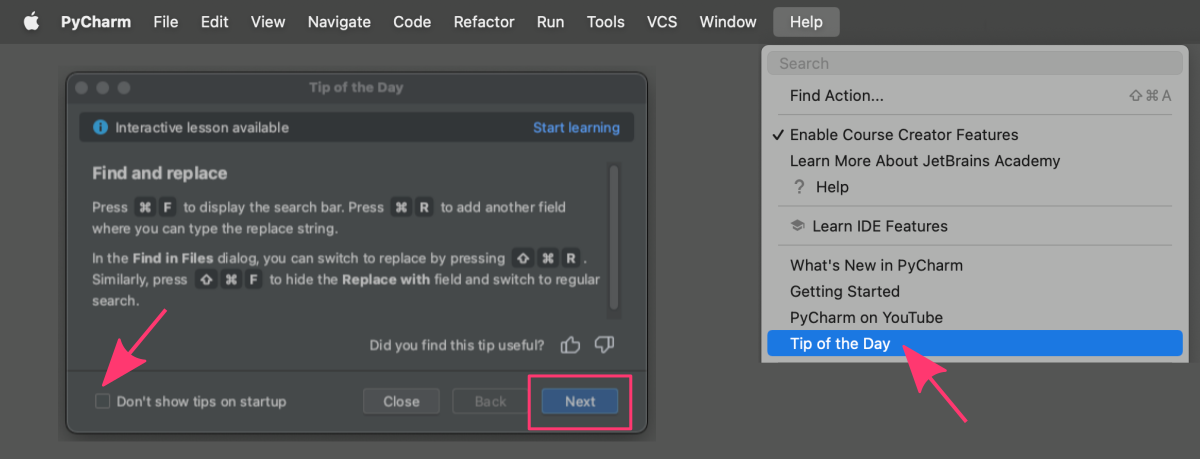Click the question mark Help icon
This screenshot has width=1200, height=459.
[x=799, y=187]
